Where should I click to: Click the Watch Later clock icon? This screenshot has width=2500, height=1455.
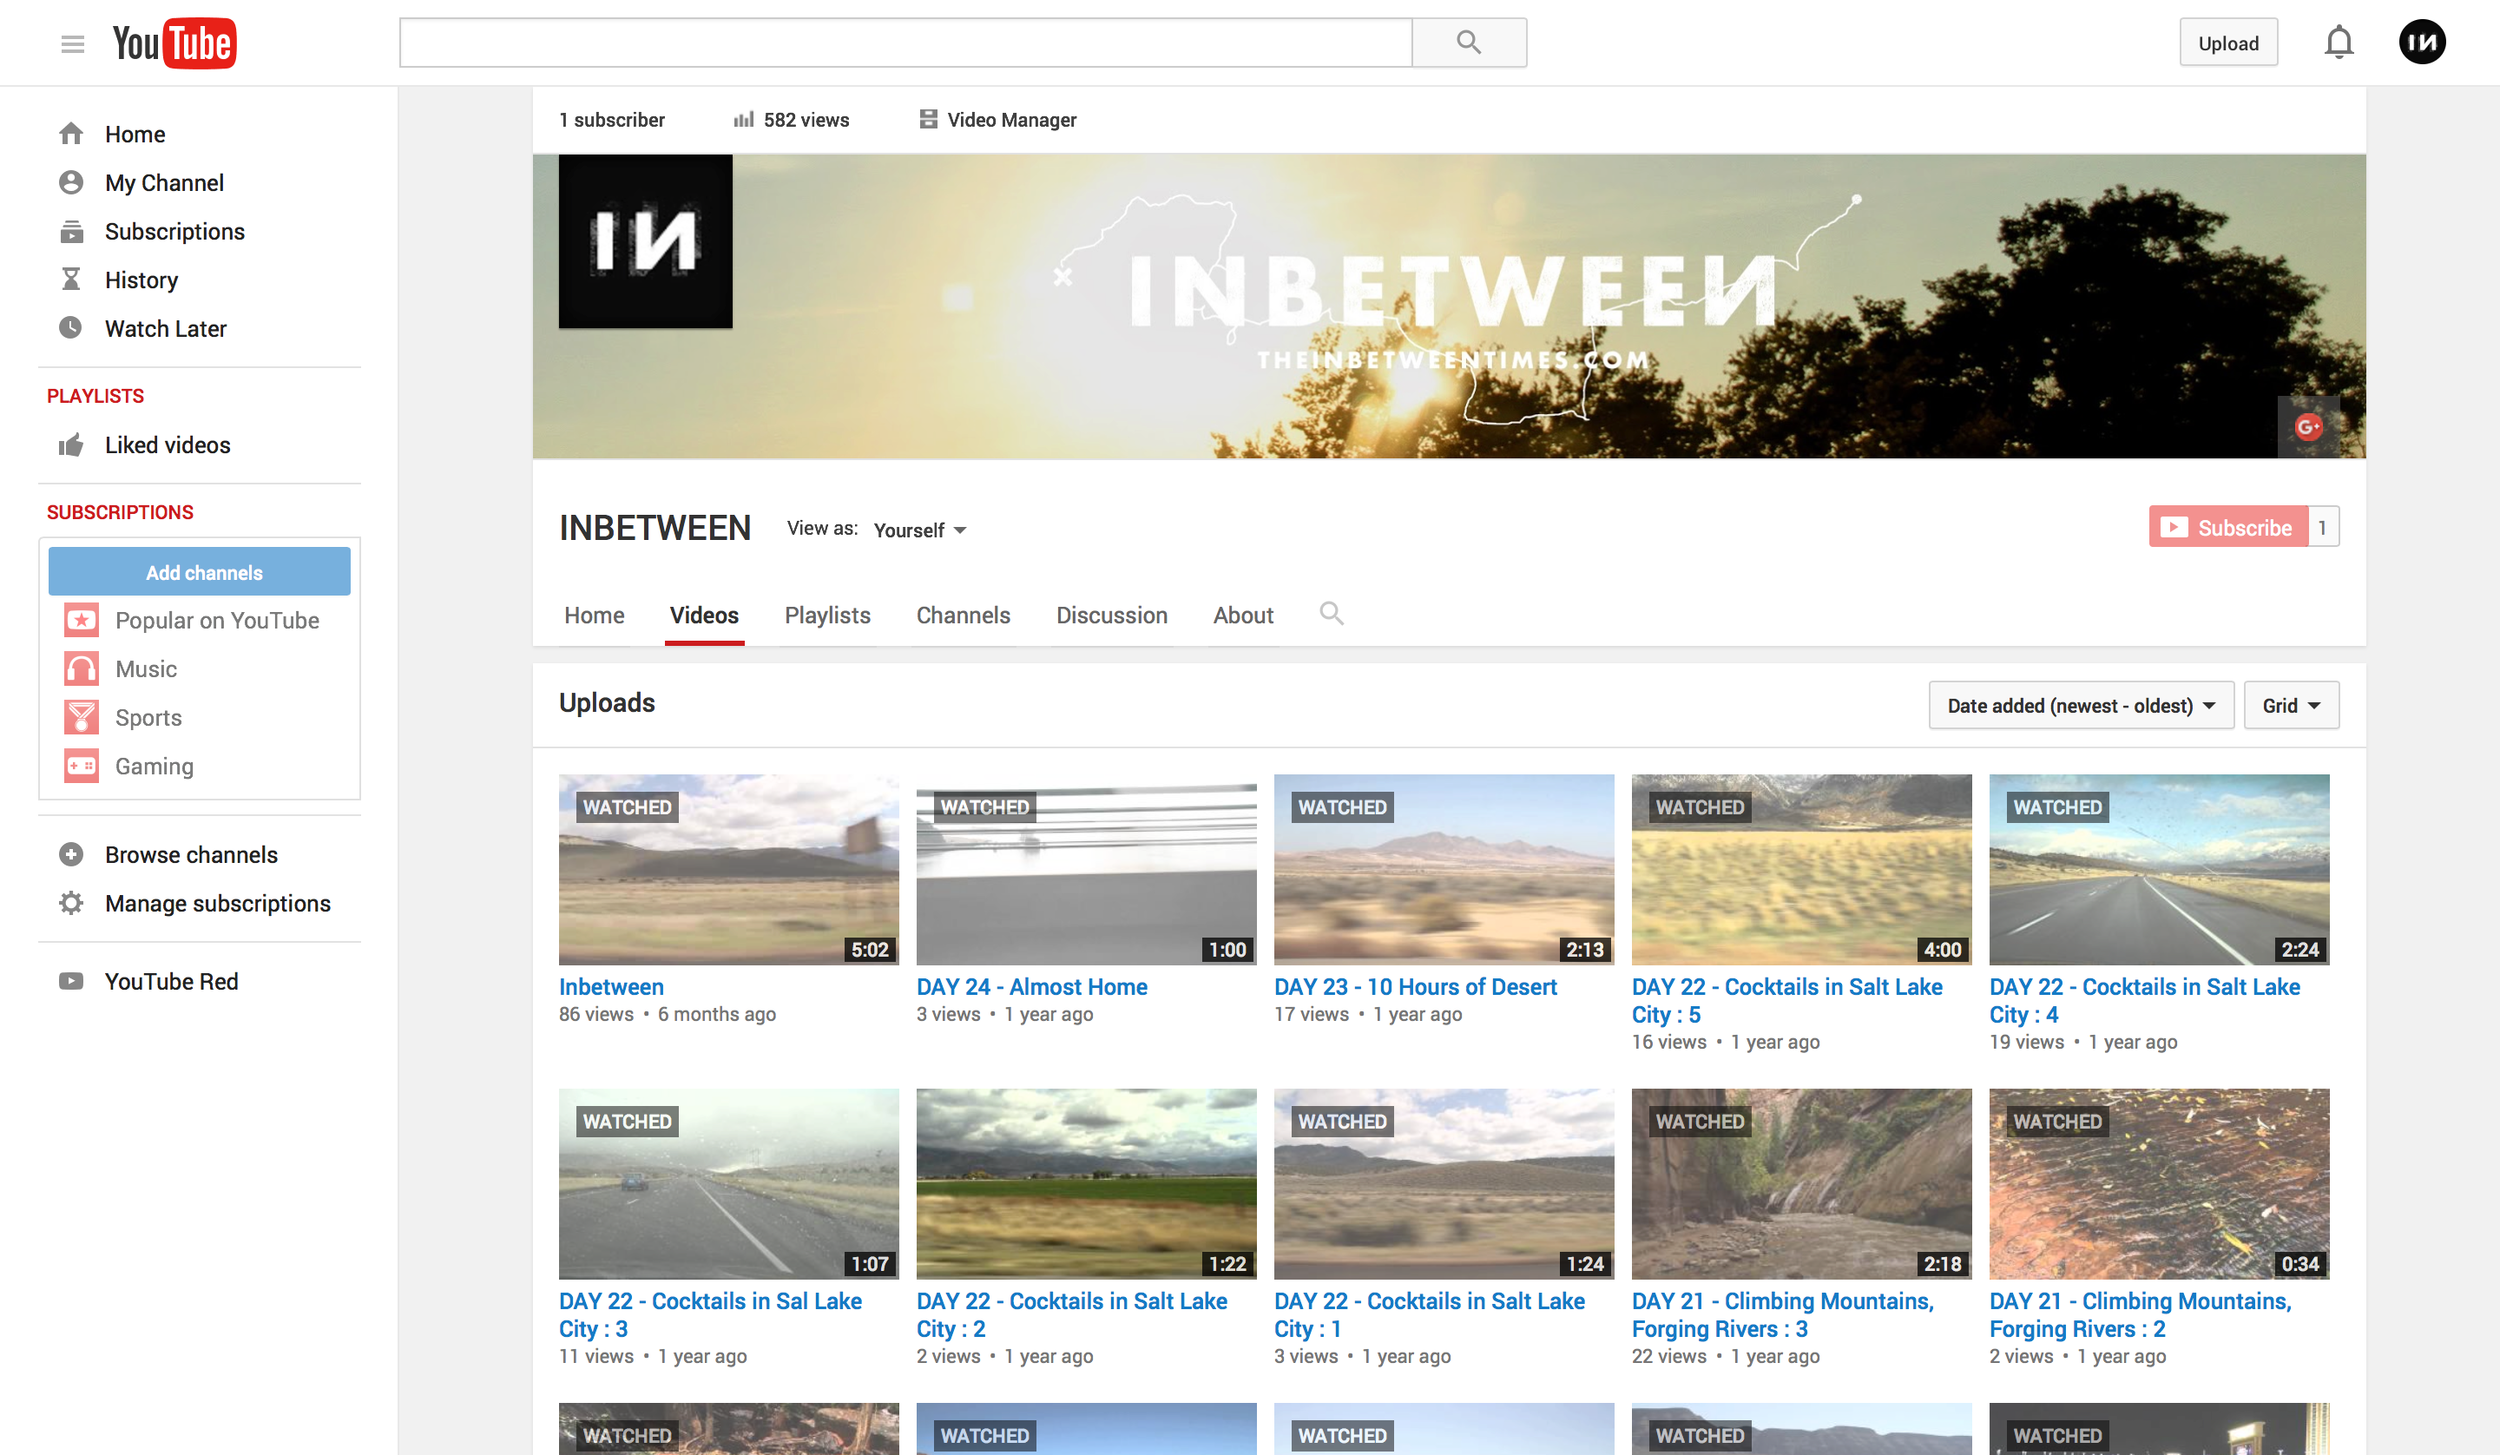coord(71,328)
